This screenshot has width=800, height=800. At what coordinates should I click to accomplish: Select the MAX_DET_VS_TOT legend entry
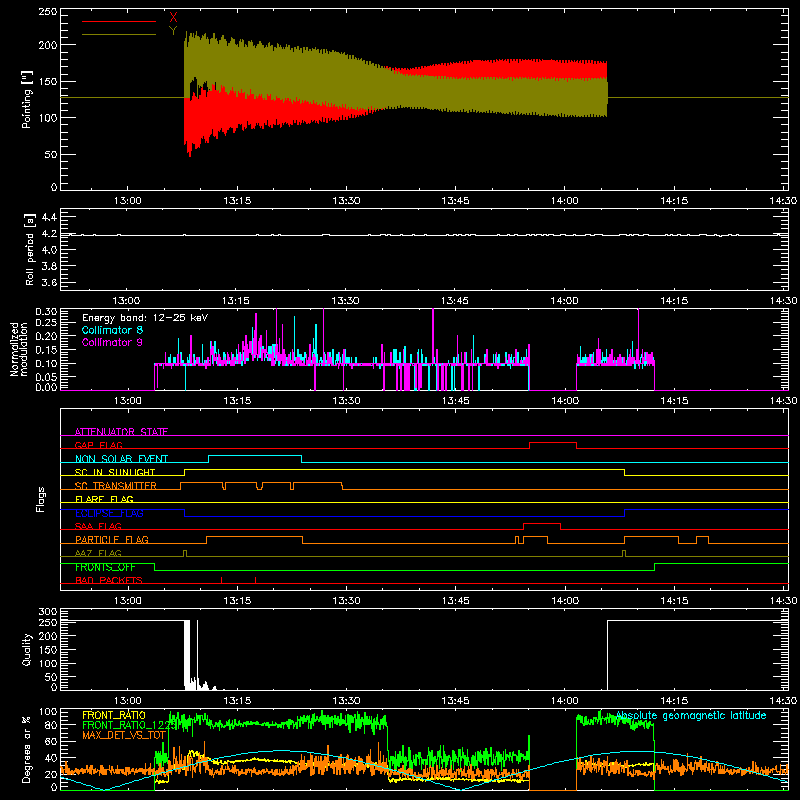coord(124,735)
